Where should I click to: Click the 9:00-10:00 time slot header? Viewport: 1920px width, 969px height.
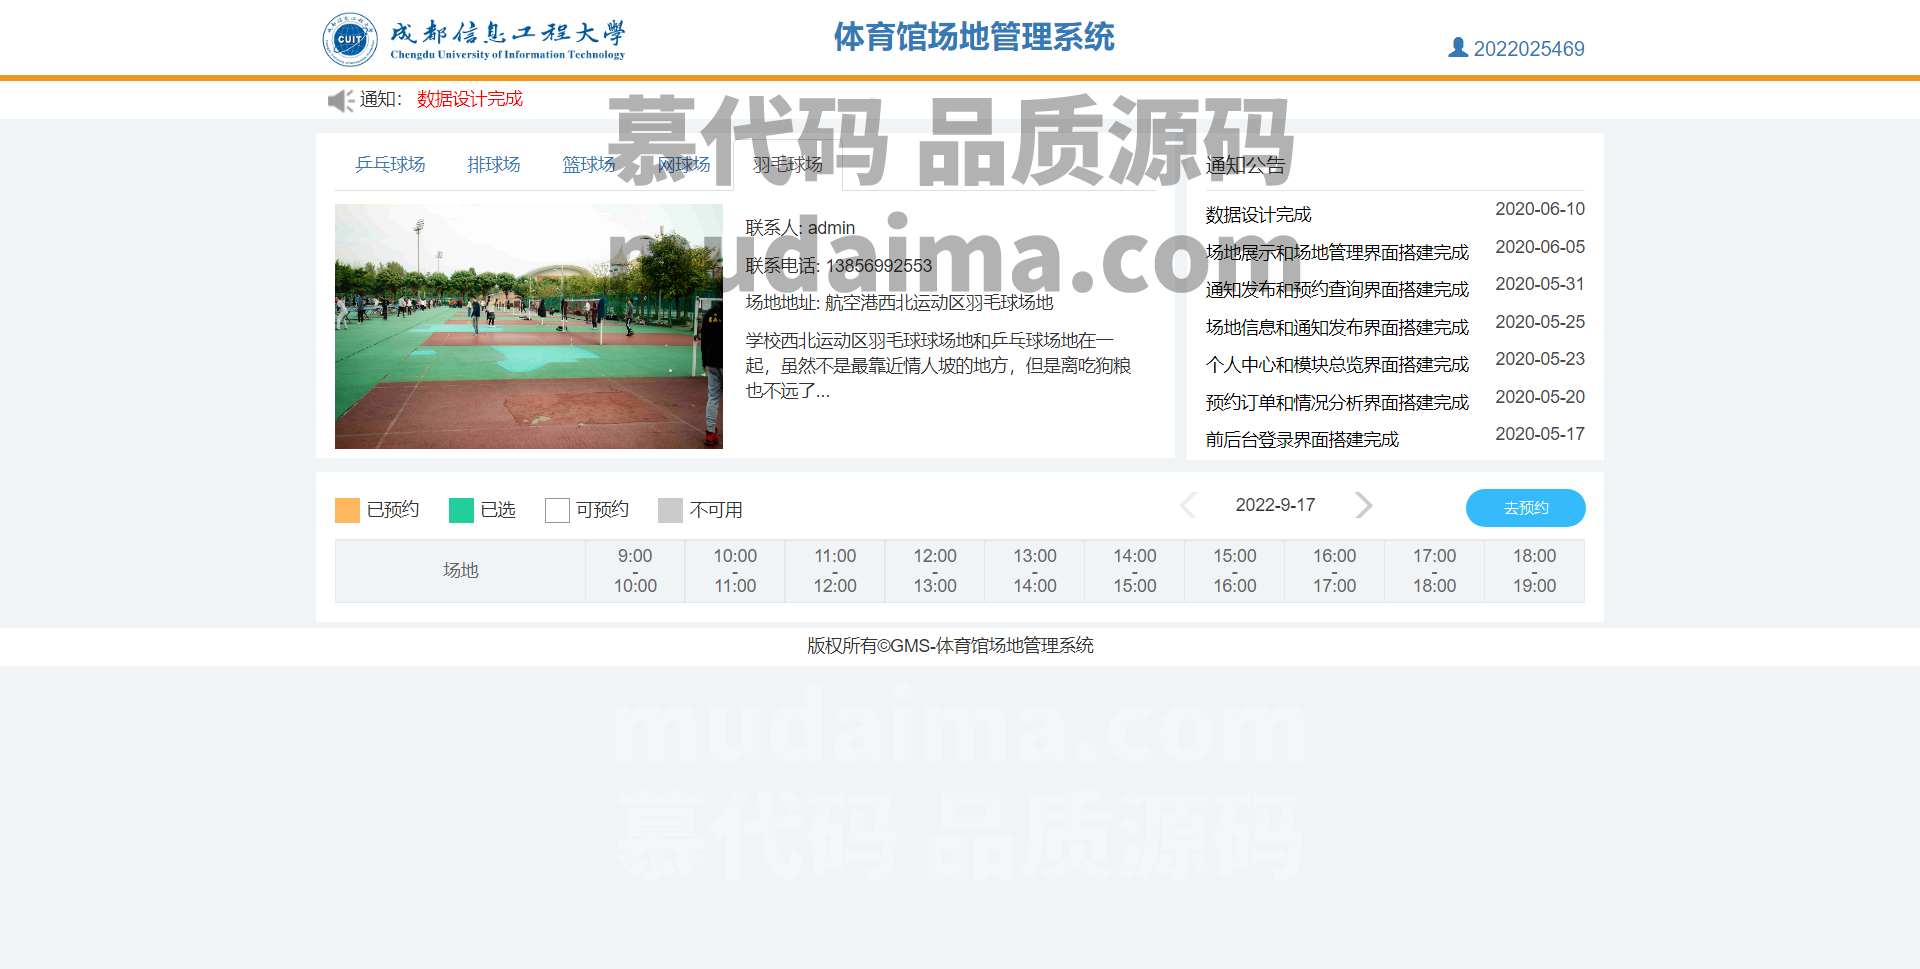(635, 571)
